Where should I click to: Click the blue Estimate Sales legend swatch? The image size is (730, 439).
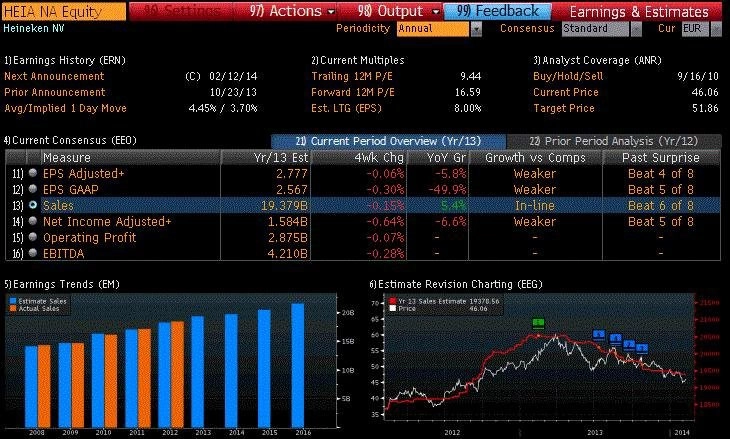coord(13,301)
